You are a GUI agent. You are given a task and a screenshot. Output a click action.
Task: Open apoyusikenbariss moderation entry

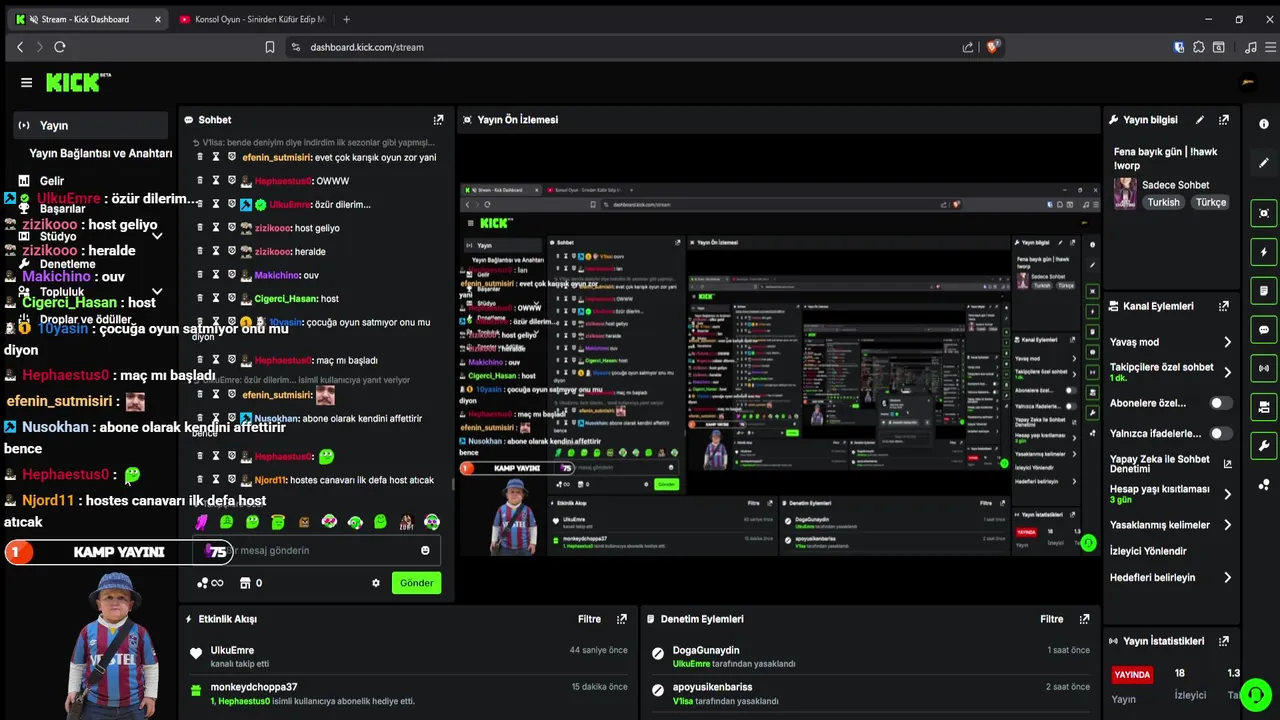[712, 687]
